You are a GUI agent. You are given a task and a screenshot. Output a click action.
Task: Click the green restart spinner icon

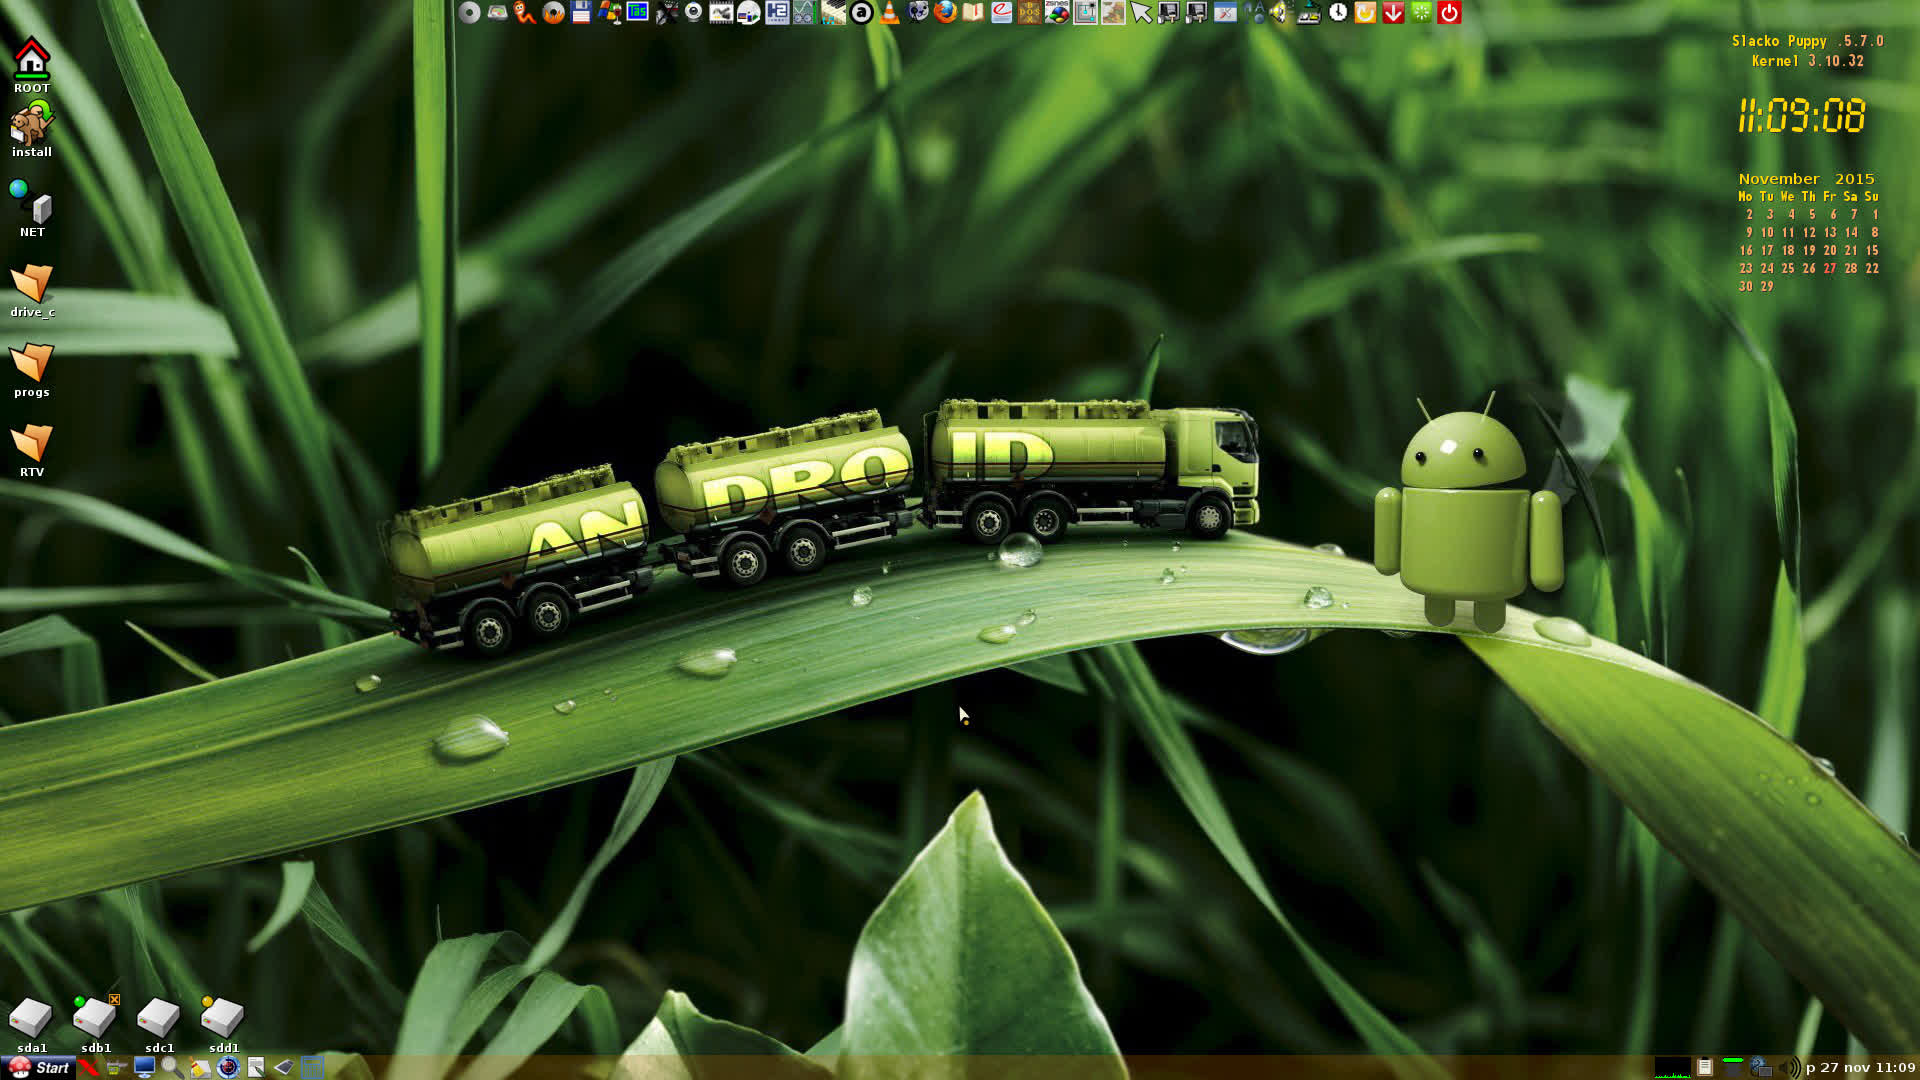(x=1421, y=12)
